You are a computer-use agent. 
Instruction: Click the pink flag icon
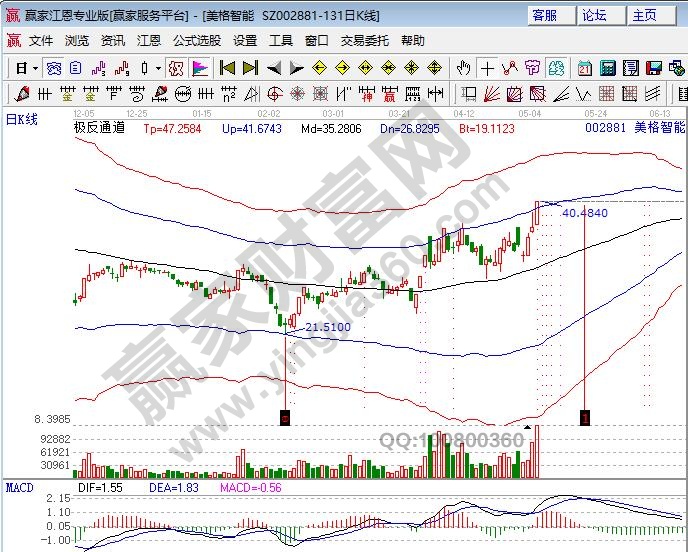(x=200, y=68)
